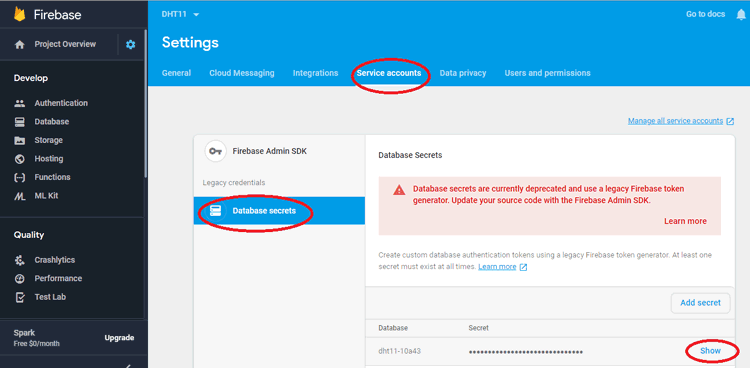750x368 pixels.
Task: Click blue Learn more link below description
Action: (x=497, y=267)
